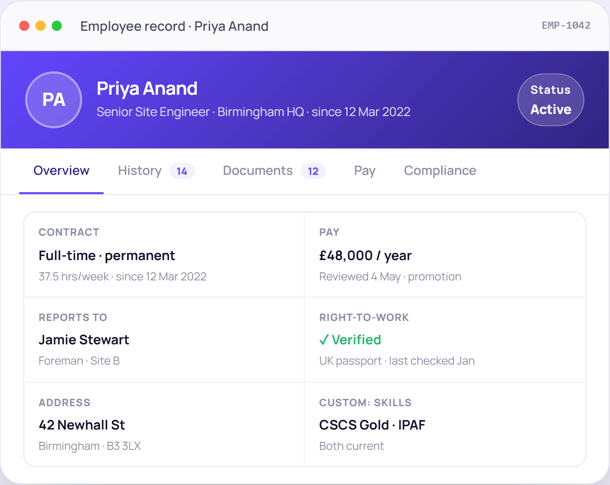
Task: Click the Birmingham · B3 3LX postcode line
Action: [89, 446]
